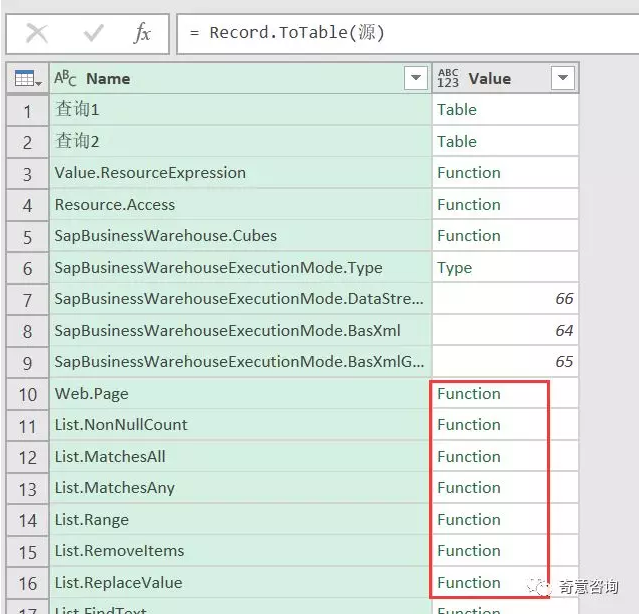Open the Function value for List.NonNullCount
The width and height of the screenshot is (640, 614).
(x=469, y=425)
